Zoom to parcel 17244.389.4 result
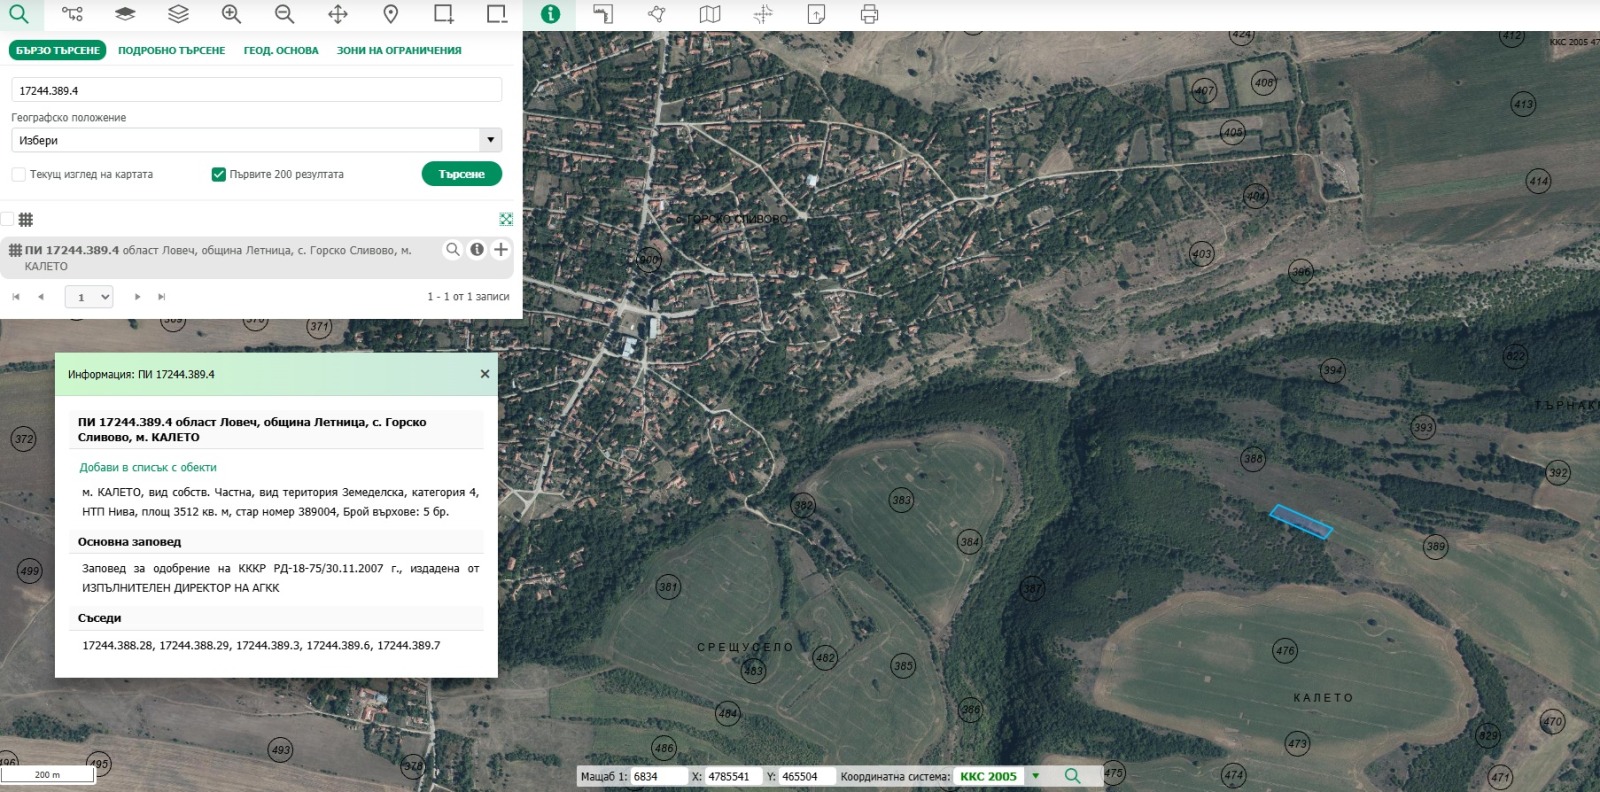The width and height of the screenshot is (1600, 792). click(453, 250)
